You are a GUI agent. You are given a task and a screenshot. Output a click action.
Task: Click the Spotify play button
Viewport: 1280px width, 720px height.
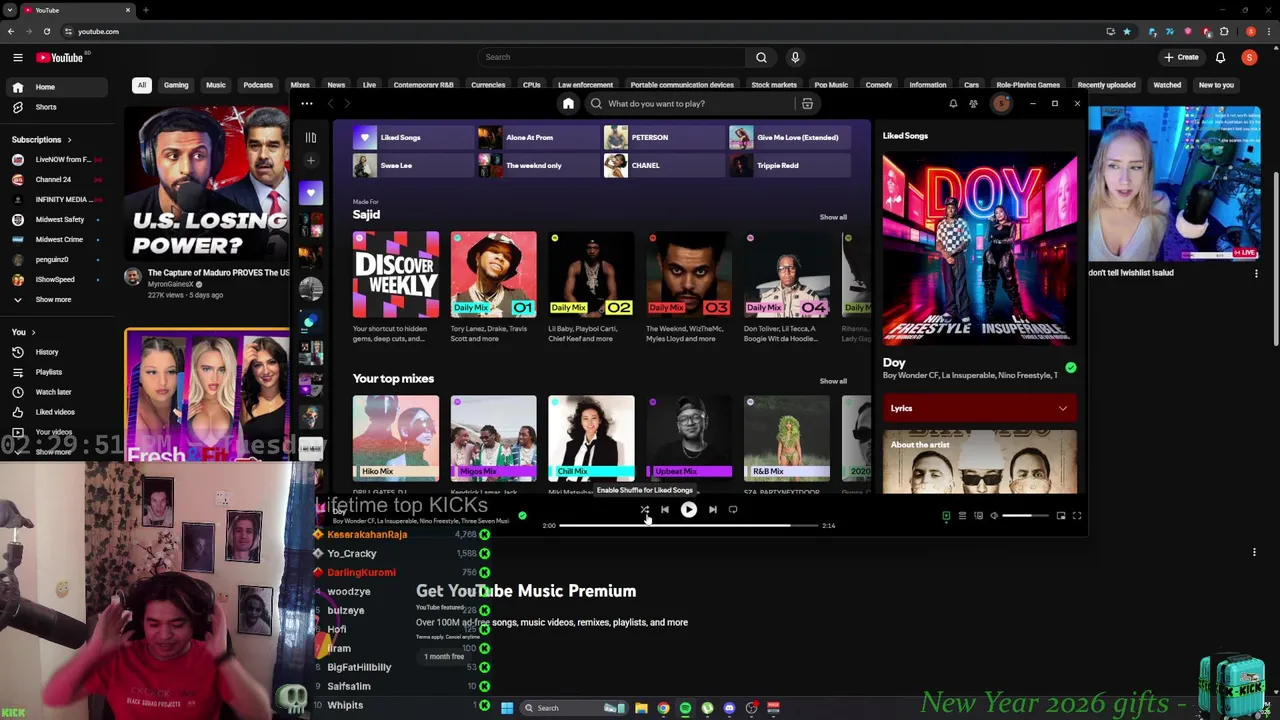tap(688, 510)
